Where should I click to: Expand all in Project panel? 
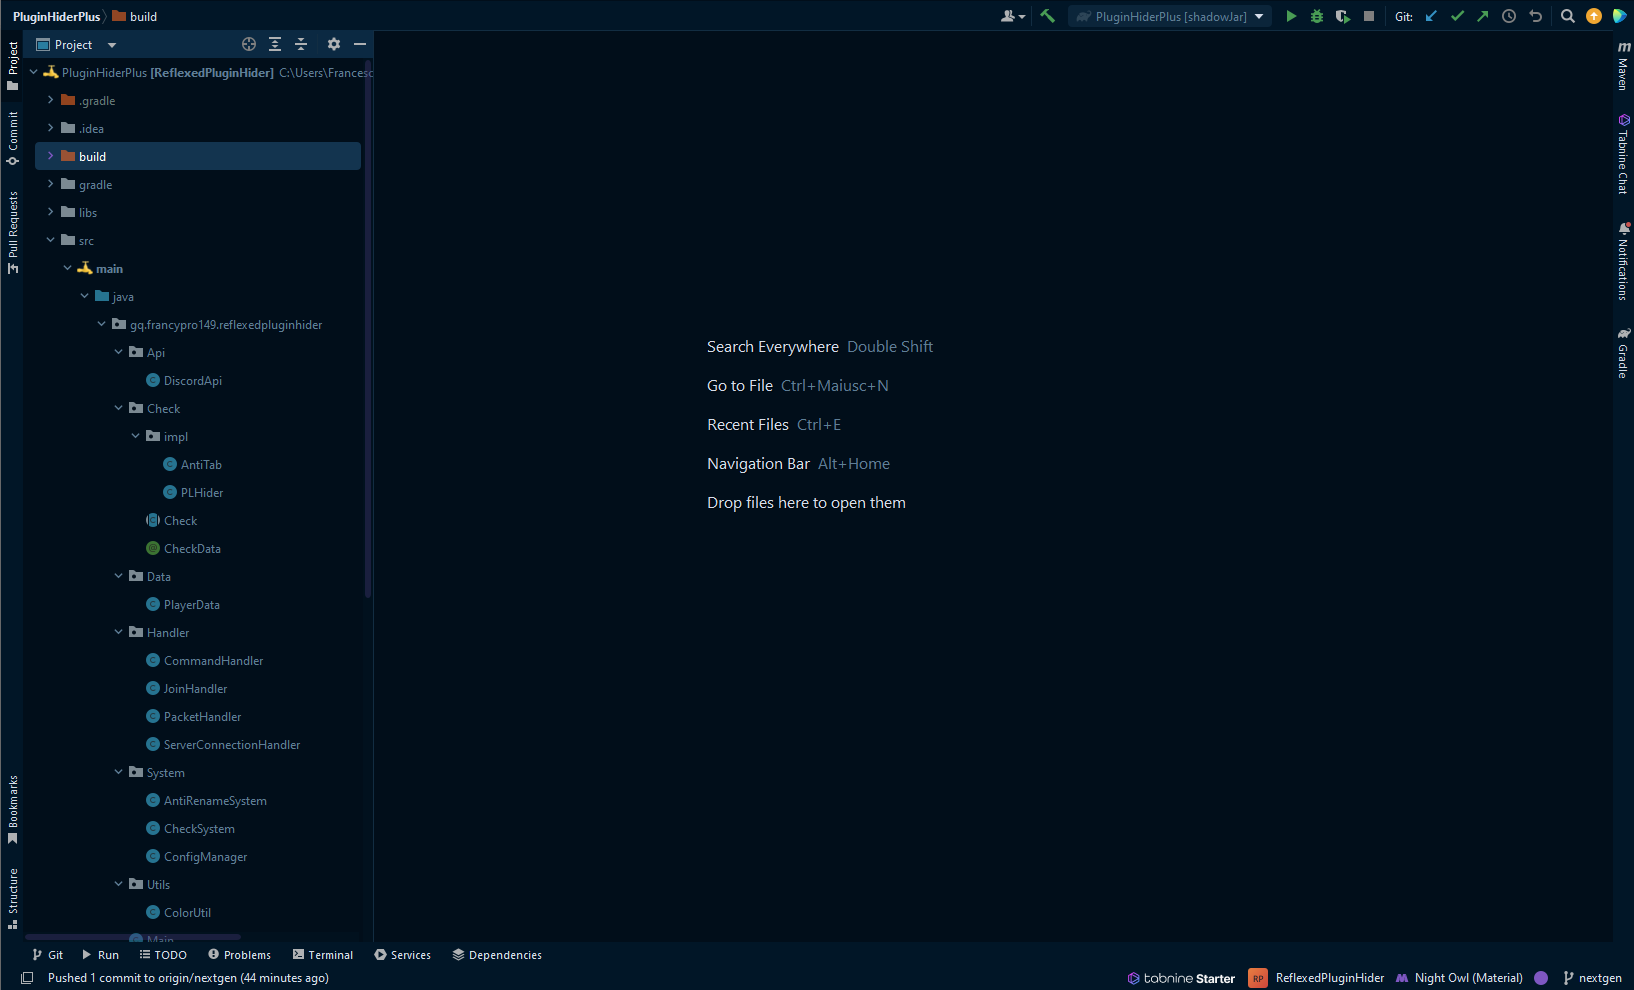click(x=275, y=44)
